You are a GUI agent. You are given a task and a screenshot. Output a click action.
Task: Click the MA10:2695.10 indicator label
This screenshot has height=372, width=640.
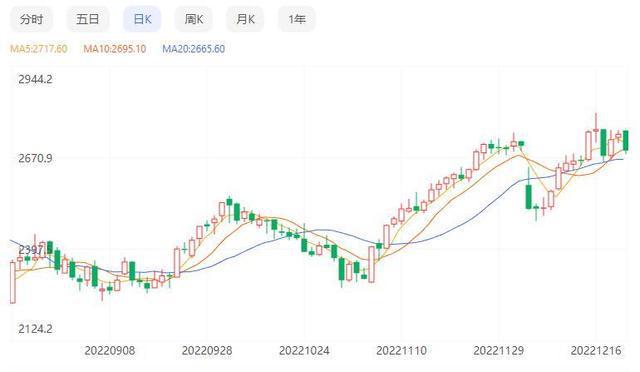(115, 49)
